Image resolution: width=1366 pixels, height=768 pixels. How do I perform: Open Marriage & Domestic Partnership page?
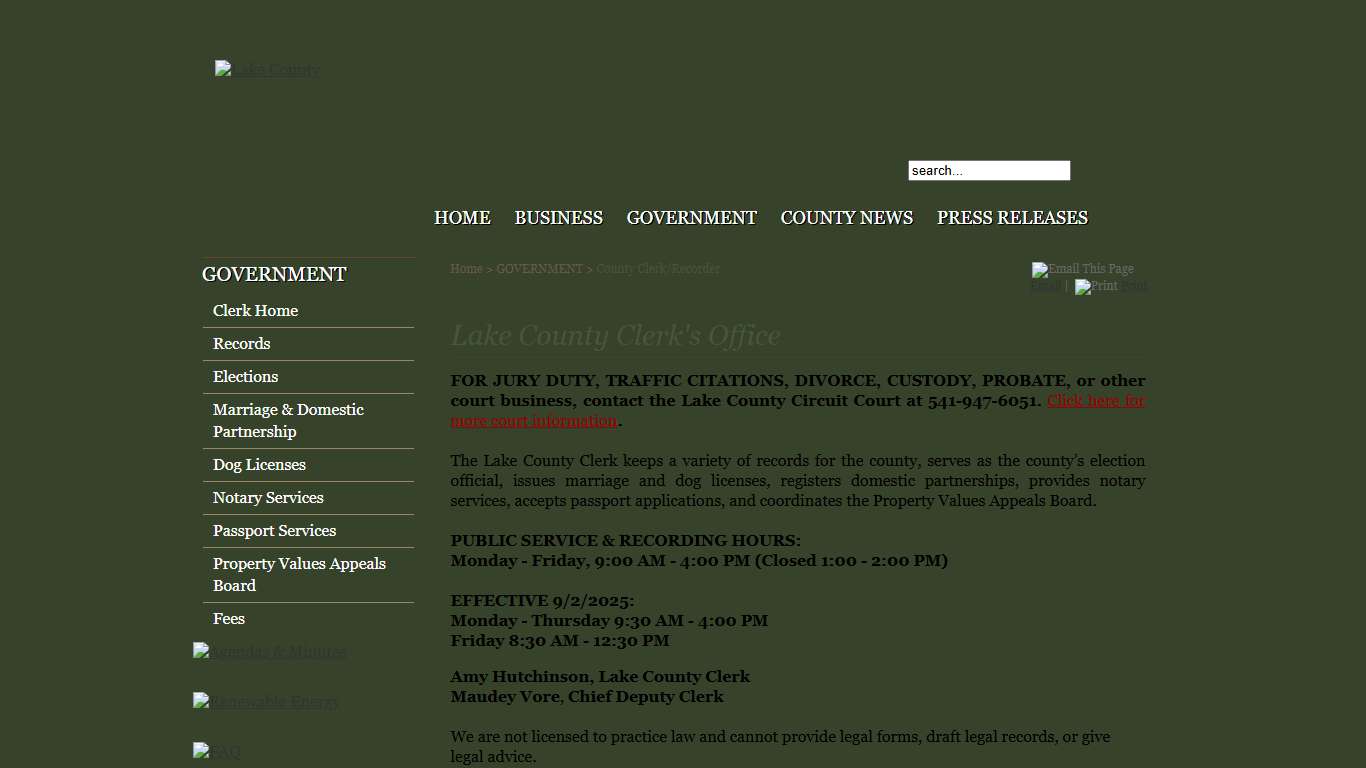point(288,421)
